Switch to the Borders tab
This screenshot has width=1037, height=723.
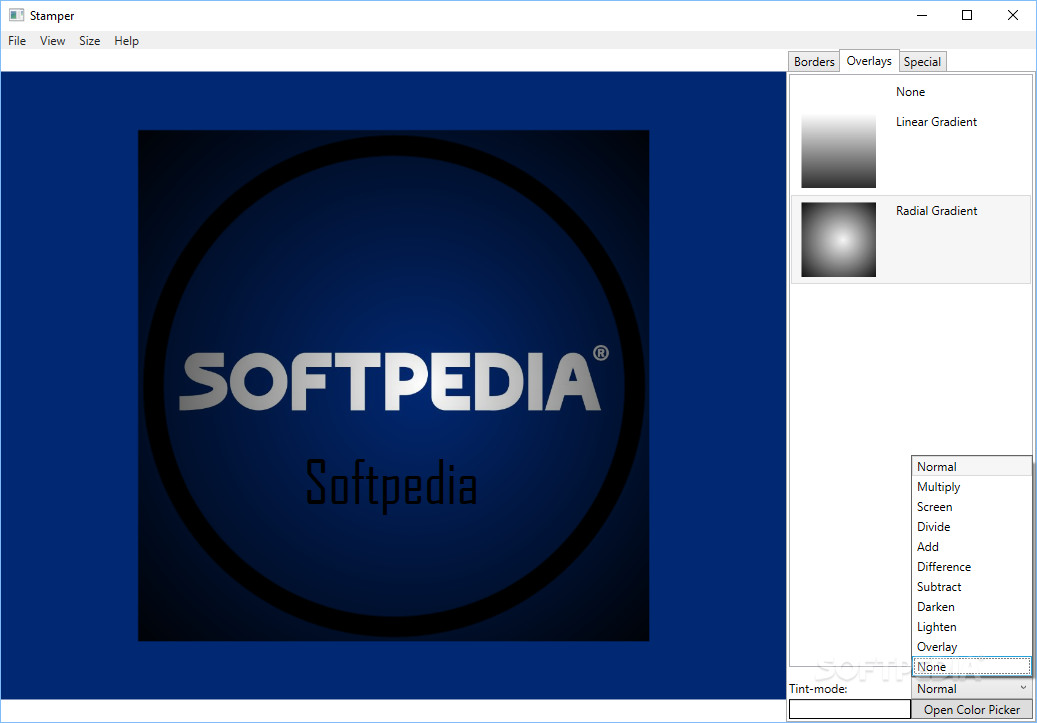point(814,62)
